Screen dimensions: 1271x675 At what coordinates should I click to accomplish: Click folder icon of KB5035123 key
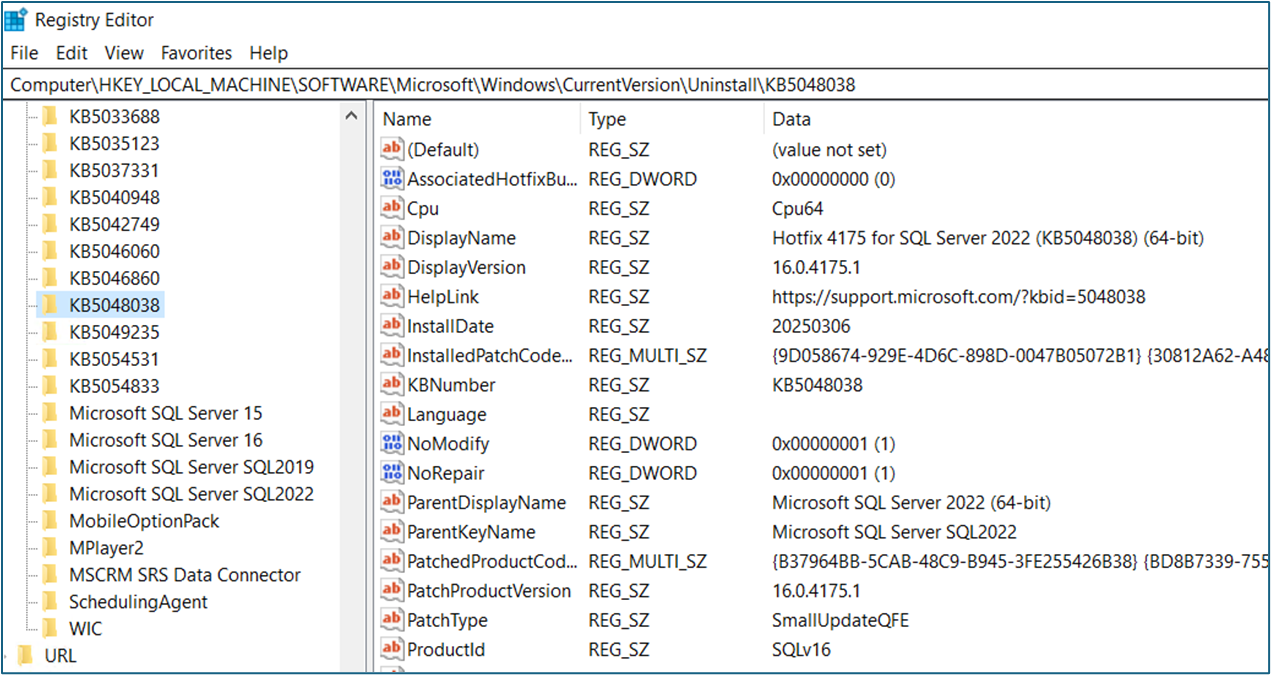(x=50, y=144)
